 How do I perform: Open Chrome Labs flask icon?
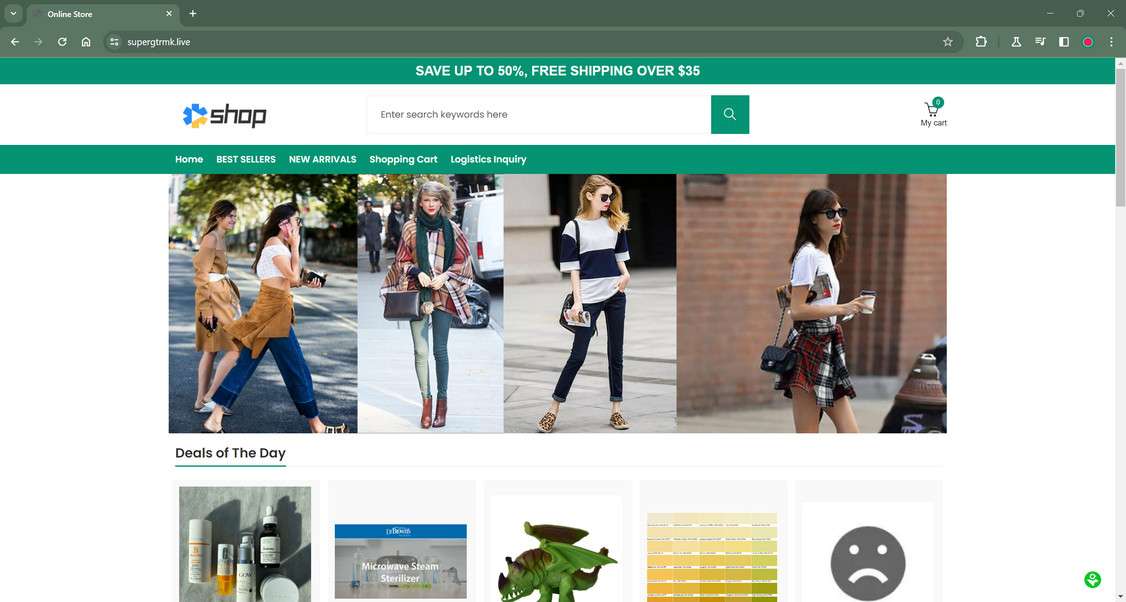[1015, 42]
